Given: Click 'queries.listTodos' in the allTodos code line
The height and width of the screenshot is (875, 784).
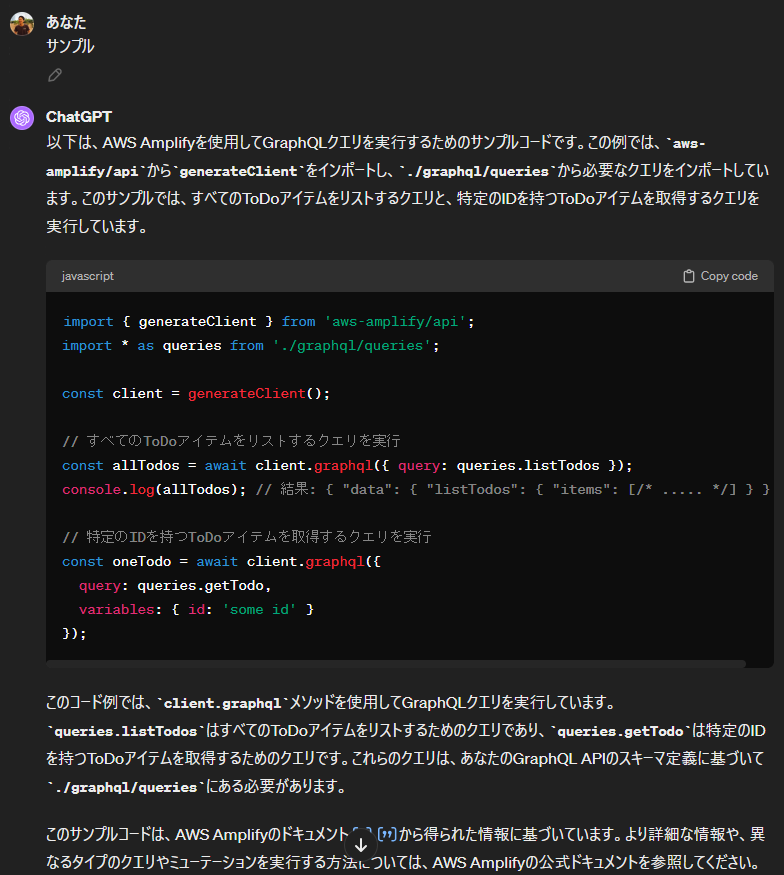Looking at the screenshot, I should (x=527, y=465).
